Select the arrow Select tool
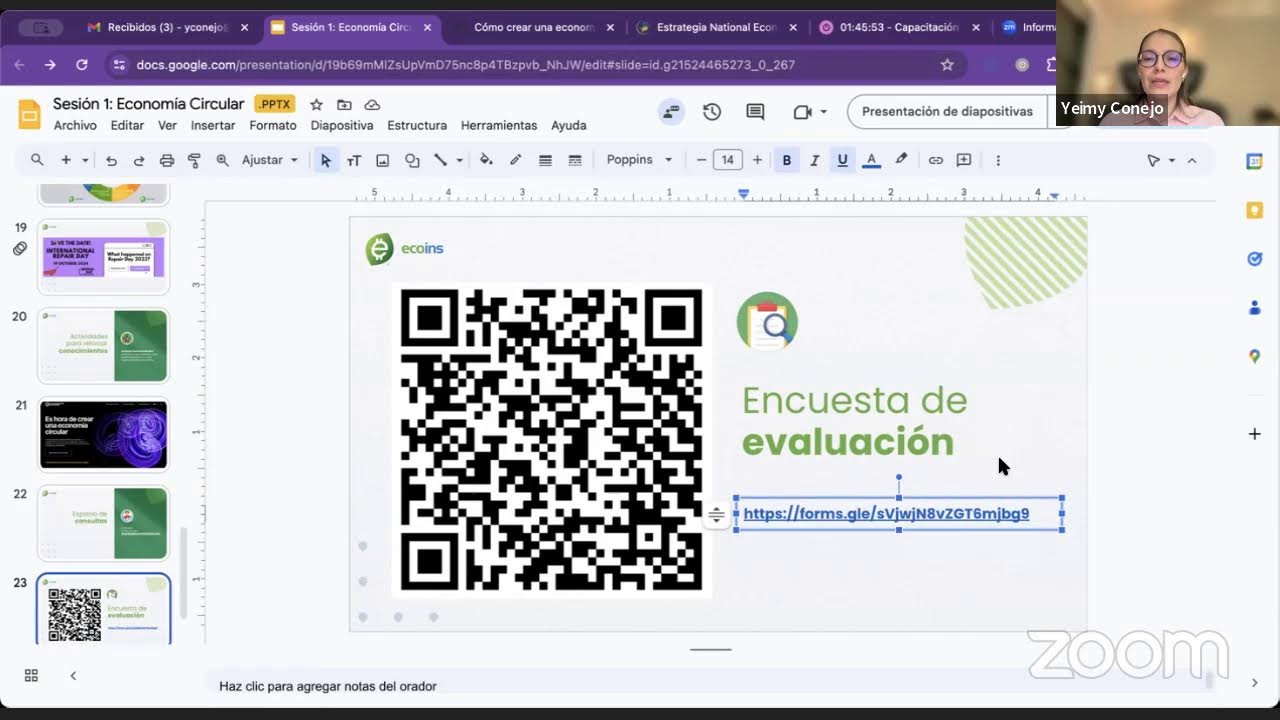This screenshot has height=720, width=1280. pos(325,160)
